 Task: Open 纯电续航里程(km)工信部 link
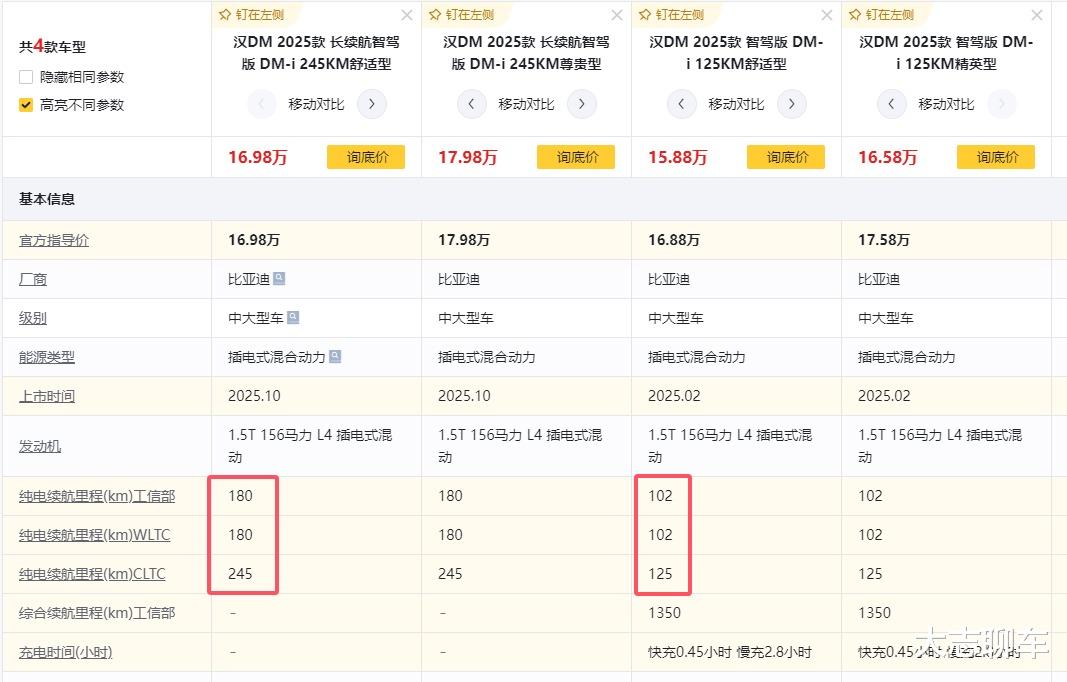(97, 496)
